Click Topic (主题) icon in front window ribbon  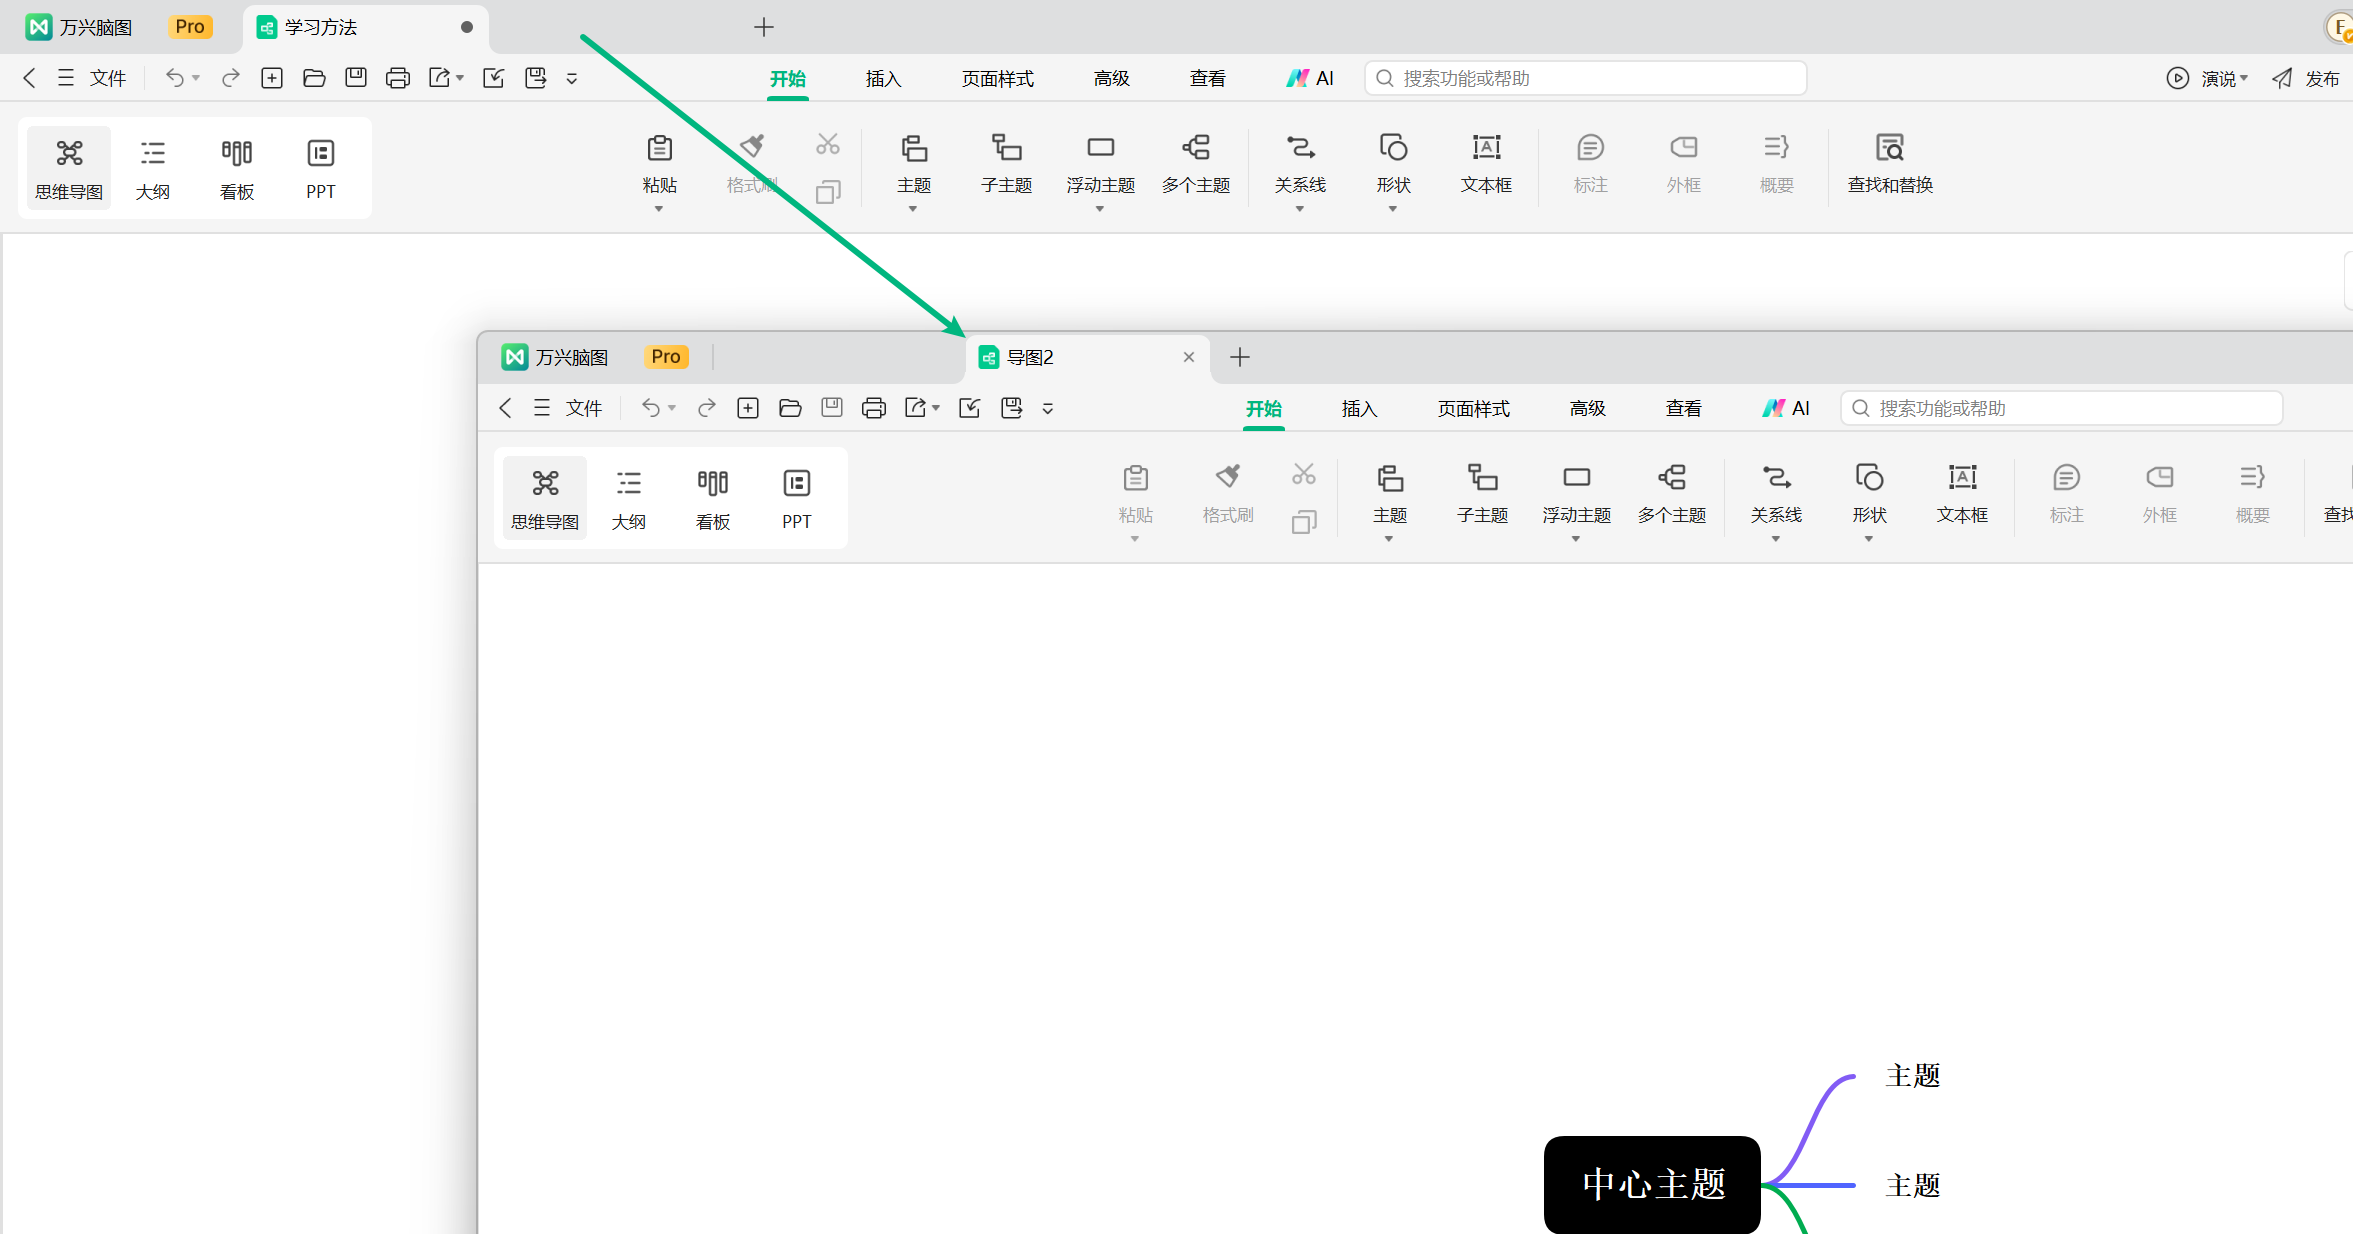[x=1390, y=479]
